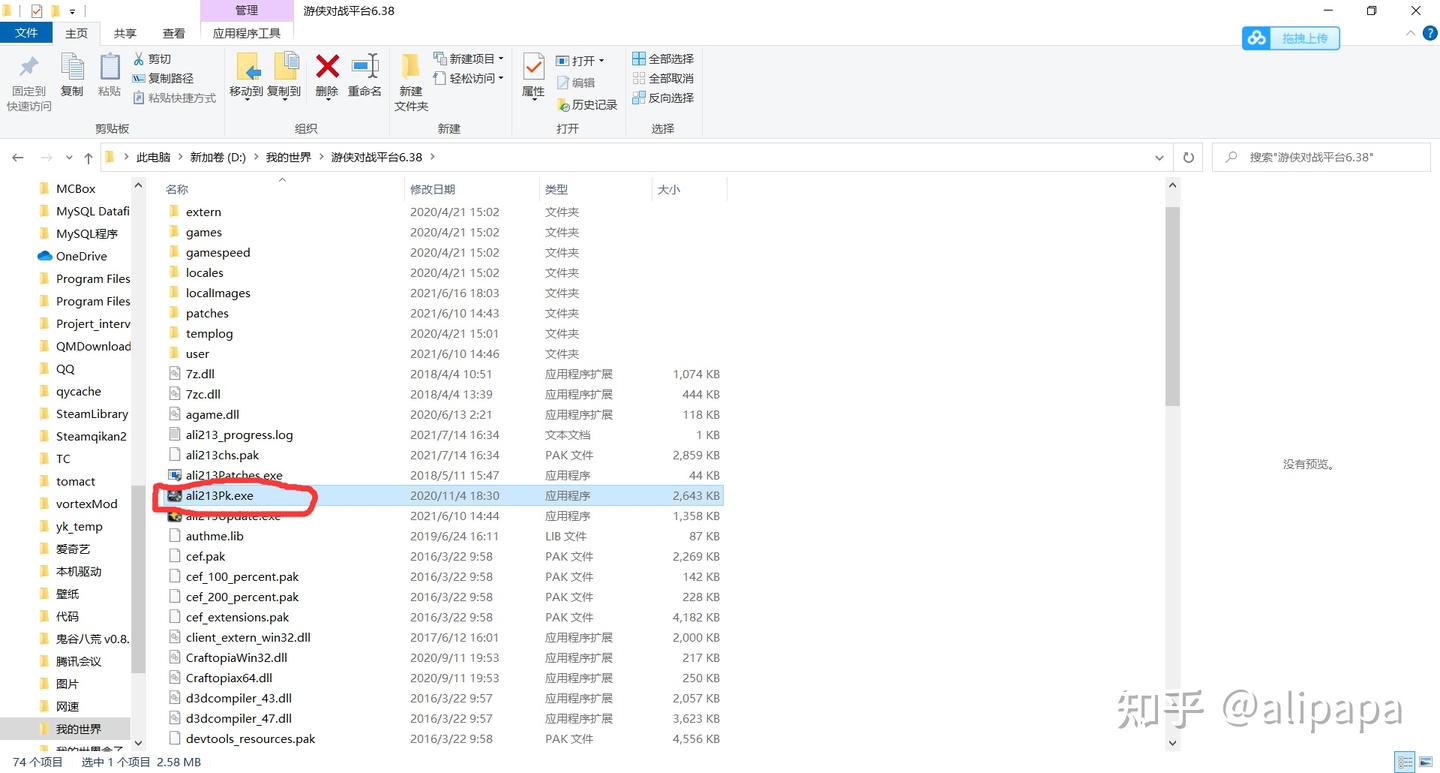
Task: Click the Manage (管理) contextual tab
Action: pos(247,10)
